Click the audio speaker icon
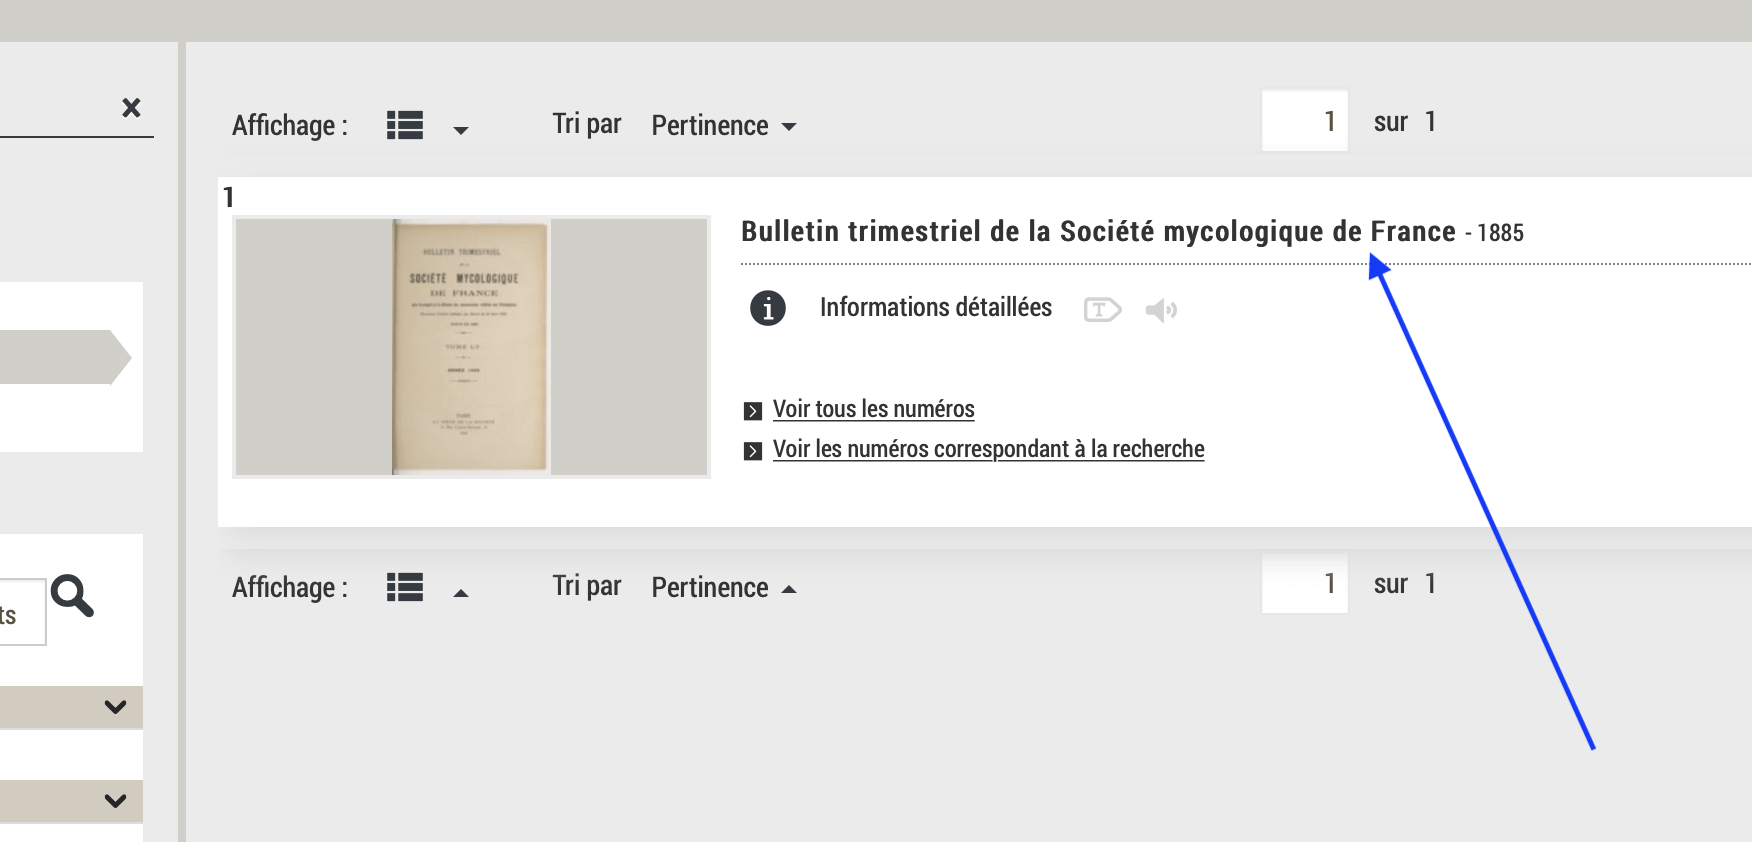1752x842 pixels. pyautogui.click(x=1161, y=311)
